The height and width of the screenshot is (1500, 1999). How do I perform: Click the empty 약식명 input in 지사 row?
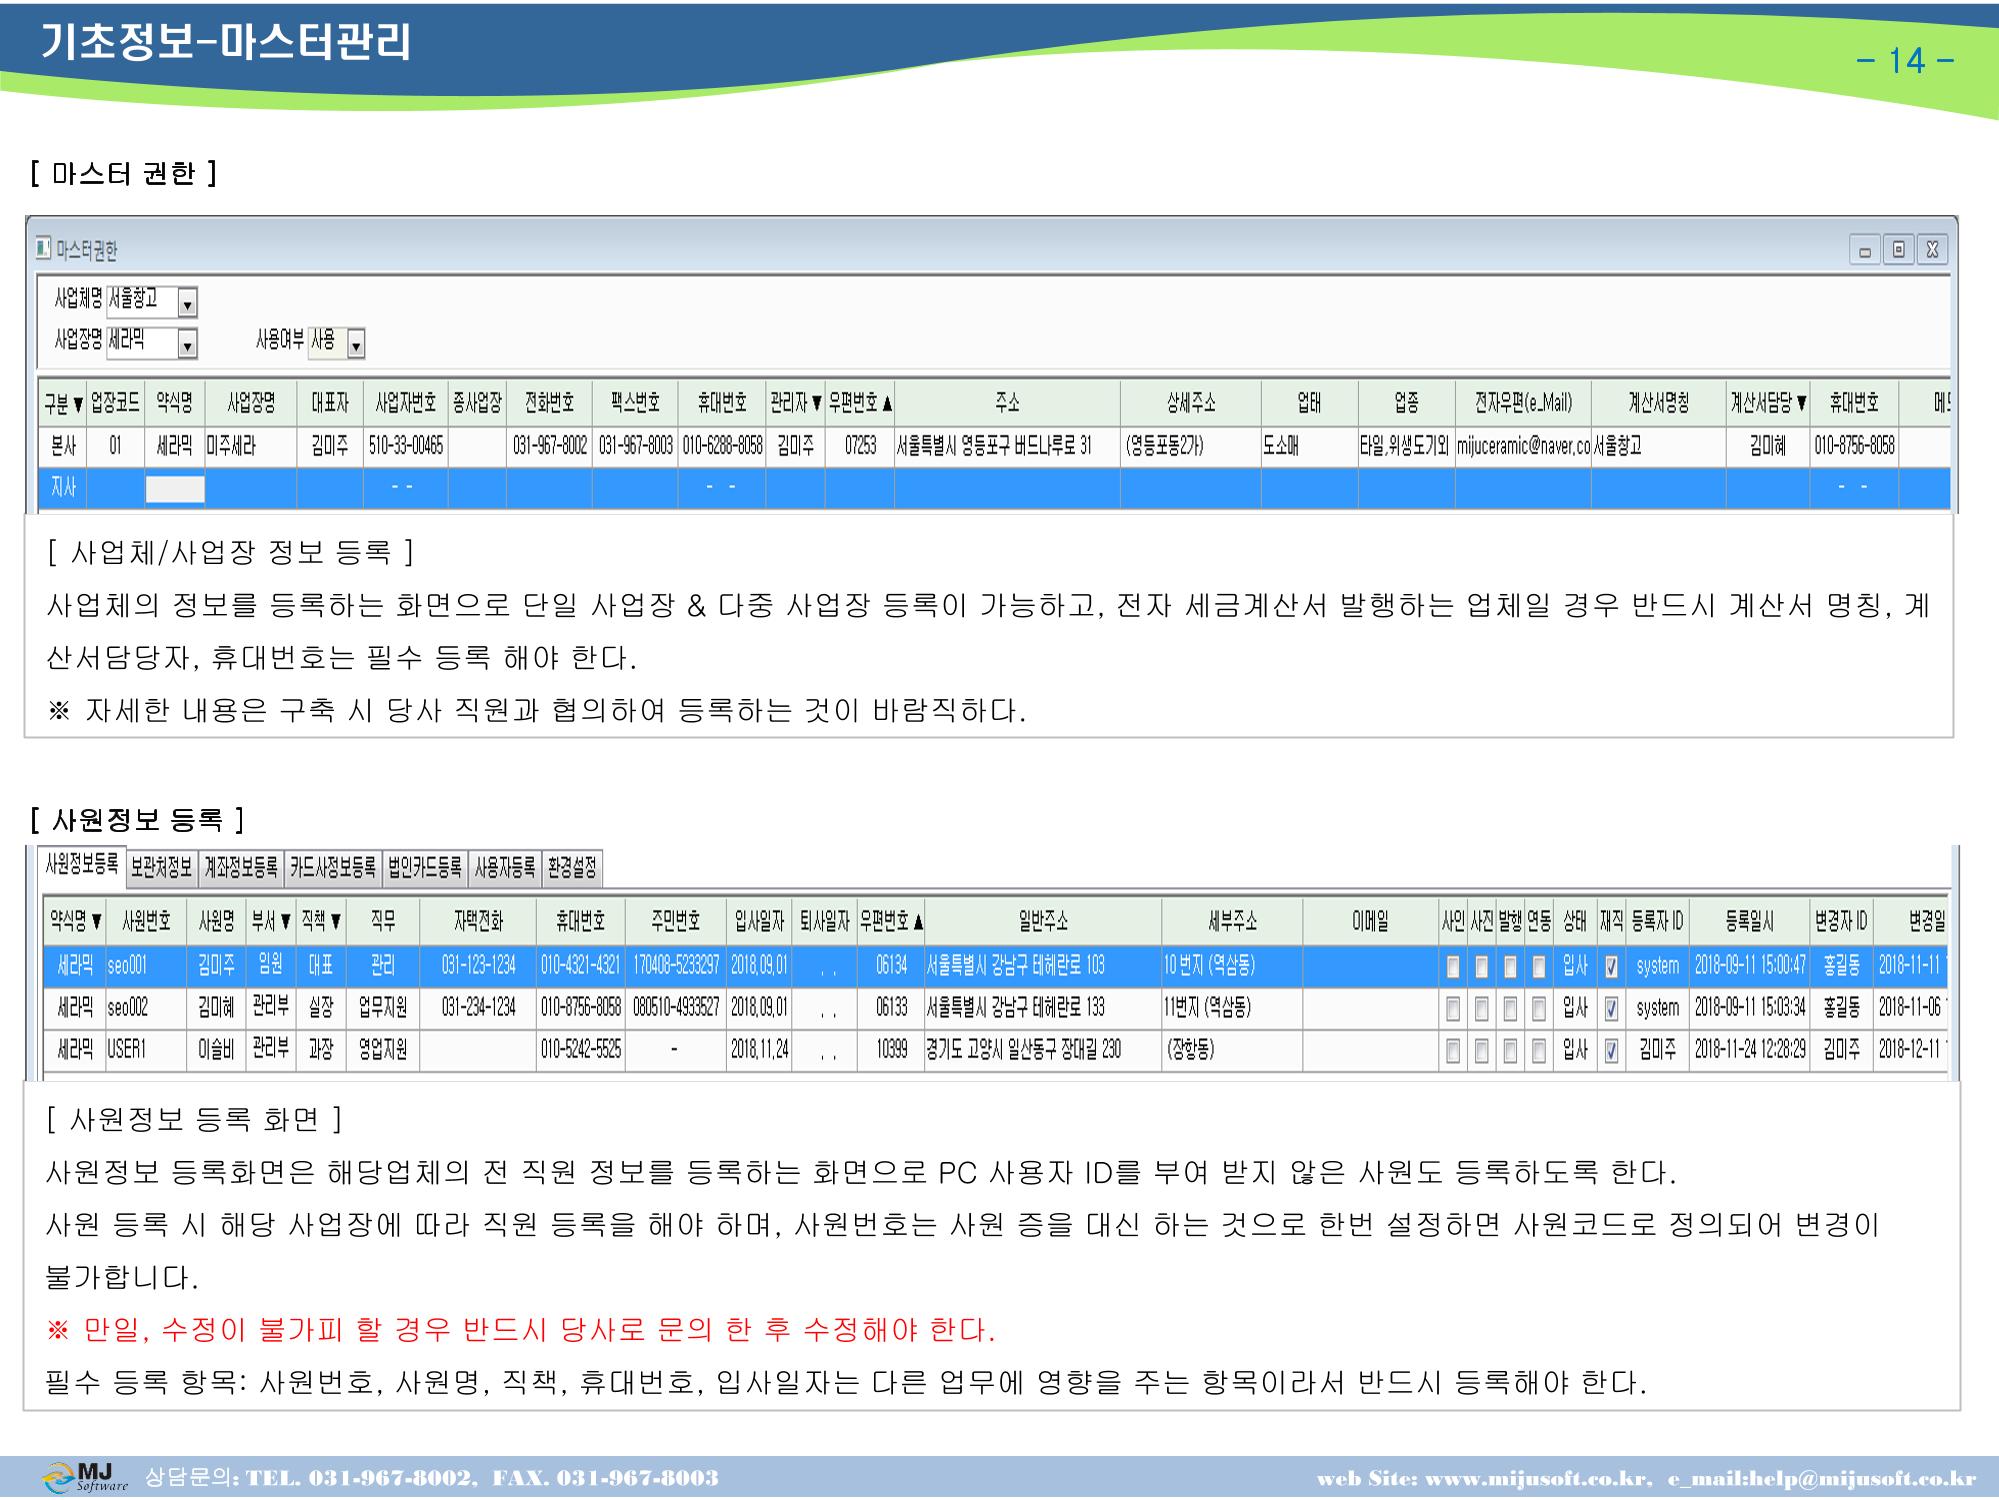click(175, 488)
